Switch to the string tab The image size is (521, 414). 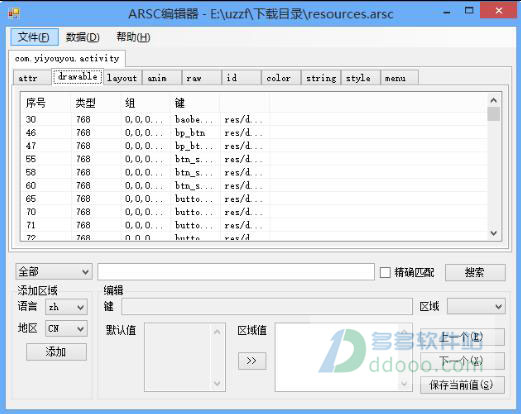(x=321, y=78)
